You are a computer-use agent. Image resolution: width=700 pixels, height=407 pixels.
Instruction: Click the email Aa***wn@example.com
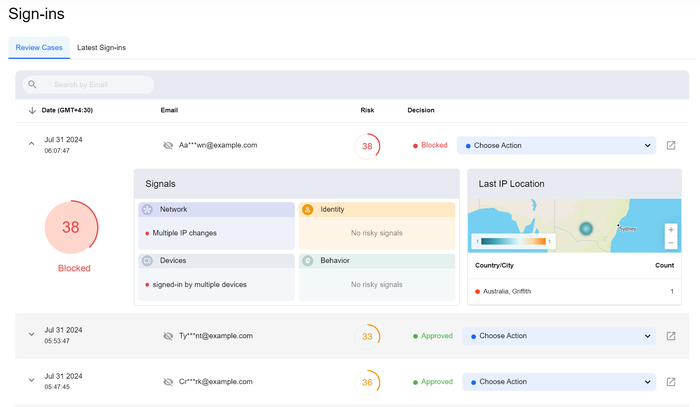[x=218, y=145]
